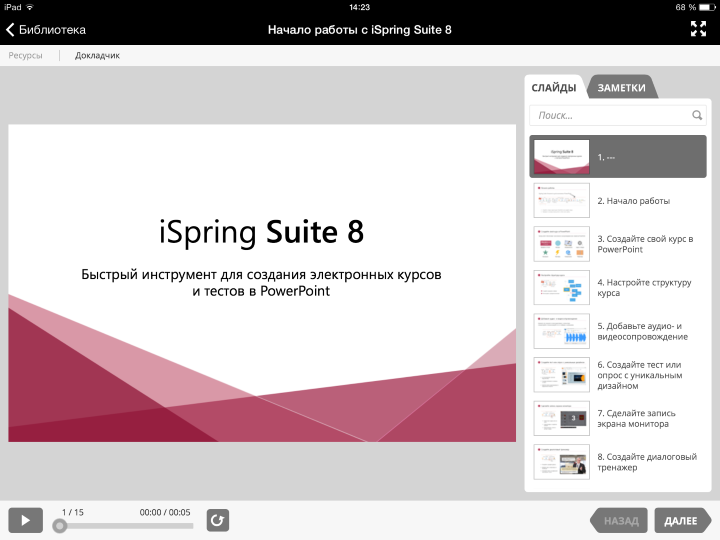Tap the 14:23 clock in status bar

360,7
